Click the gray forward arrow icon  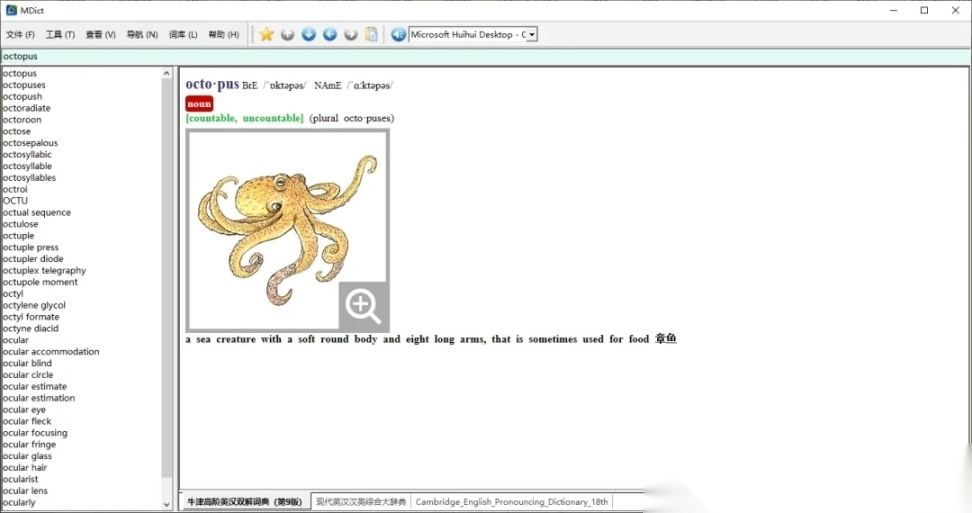(351, 34)
